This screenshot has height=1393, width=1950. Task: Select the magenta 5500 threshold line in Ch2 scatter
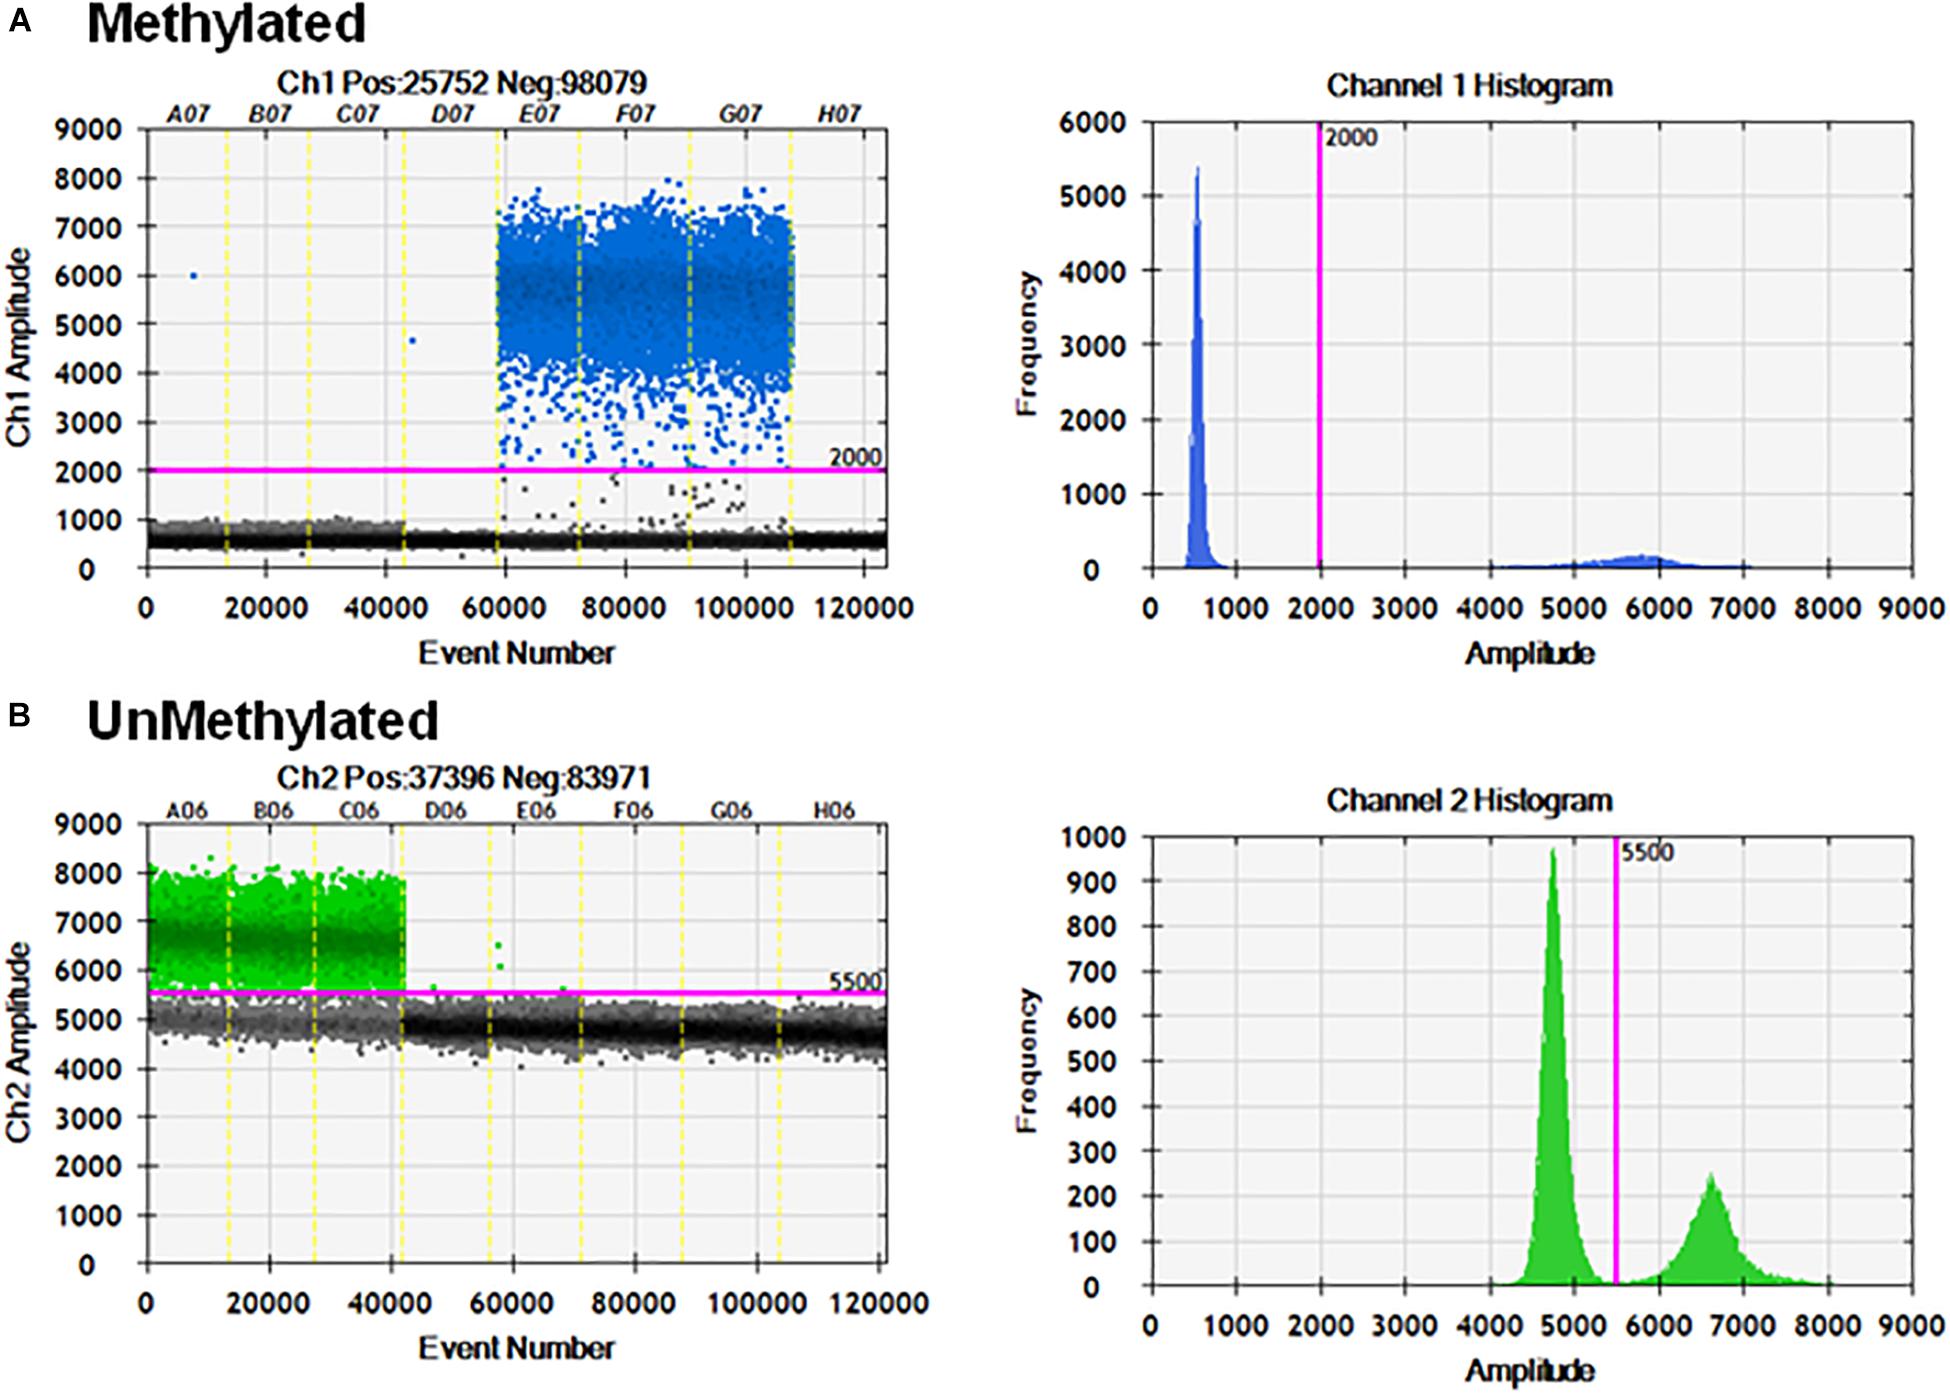coord(516,993)
